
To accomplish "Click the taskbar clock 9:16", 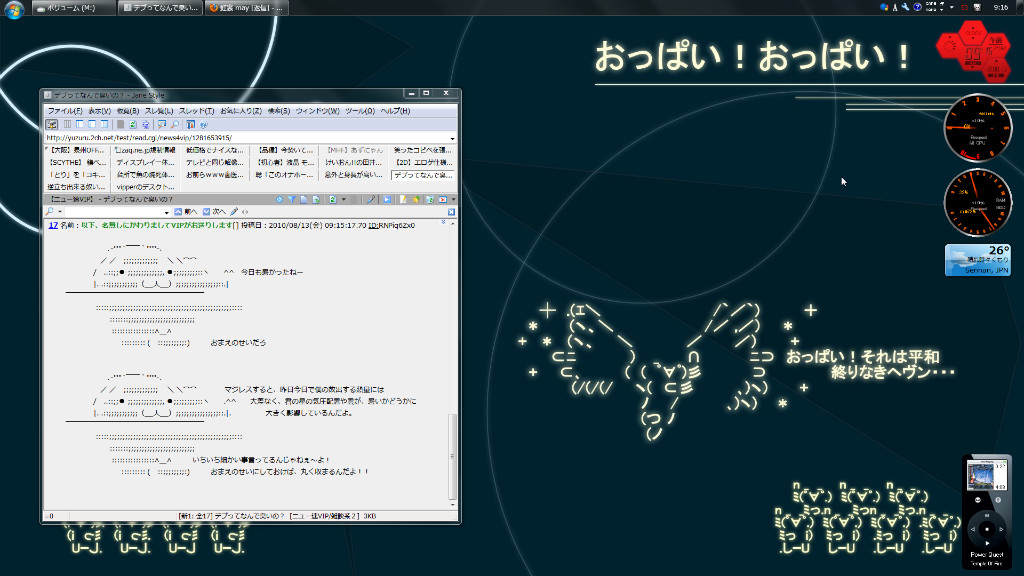I will [1000, 7].
